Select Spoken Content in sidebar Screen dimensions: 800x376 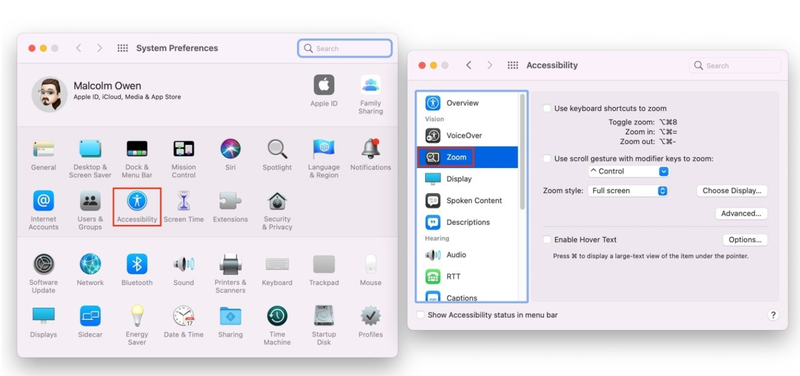467,200
